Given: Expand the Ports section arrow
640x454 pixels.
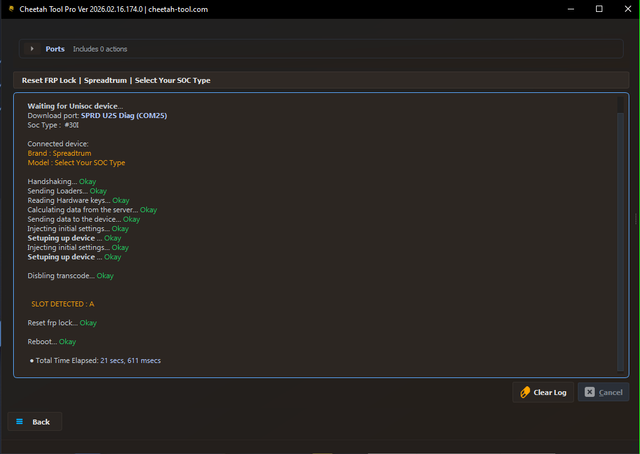Looking at the screenshot, I should (x=32, y=49).
